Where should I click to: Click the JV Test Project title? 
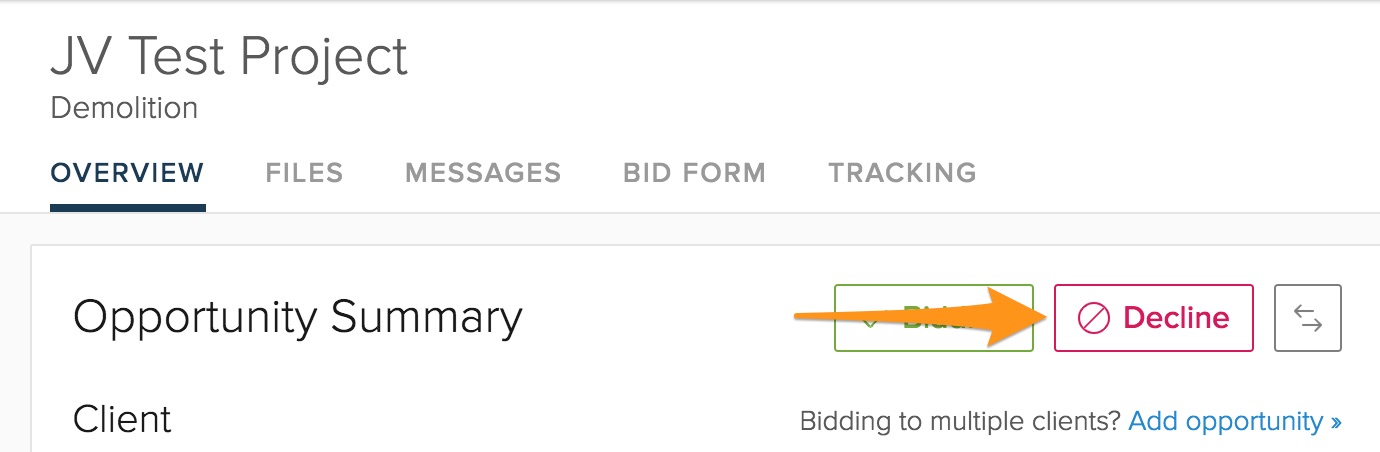[x=229, y=57]
